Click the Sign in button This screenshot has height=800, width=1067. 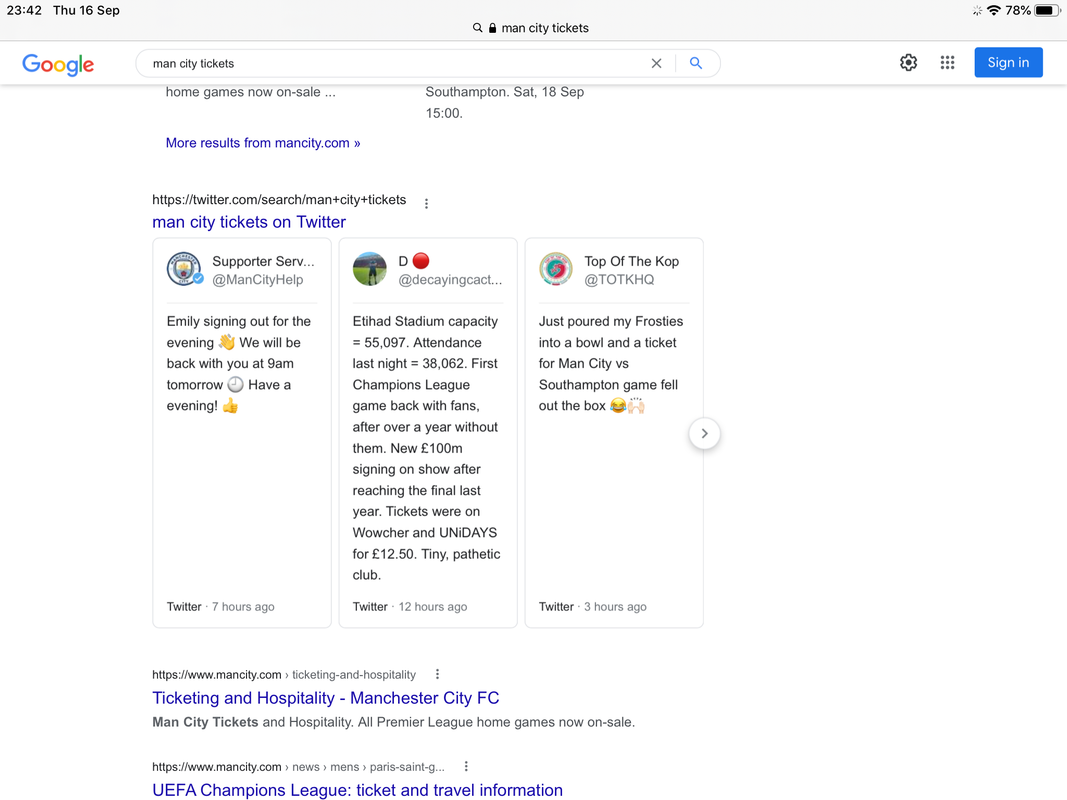1008,63
